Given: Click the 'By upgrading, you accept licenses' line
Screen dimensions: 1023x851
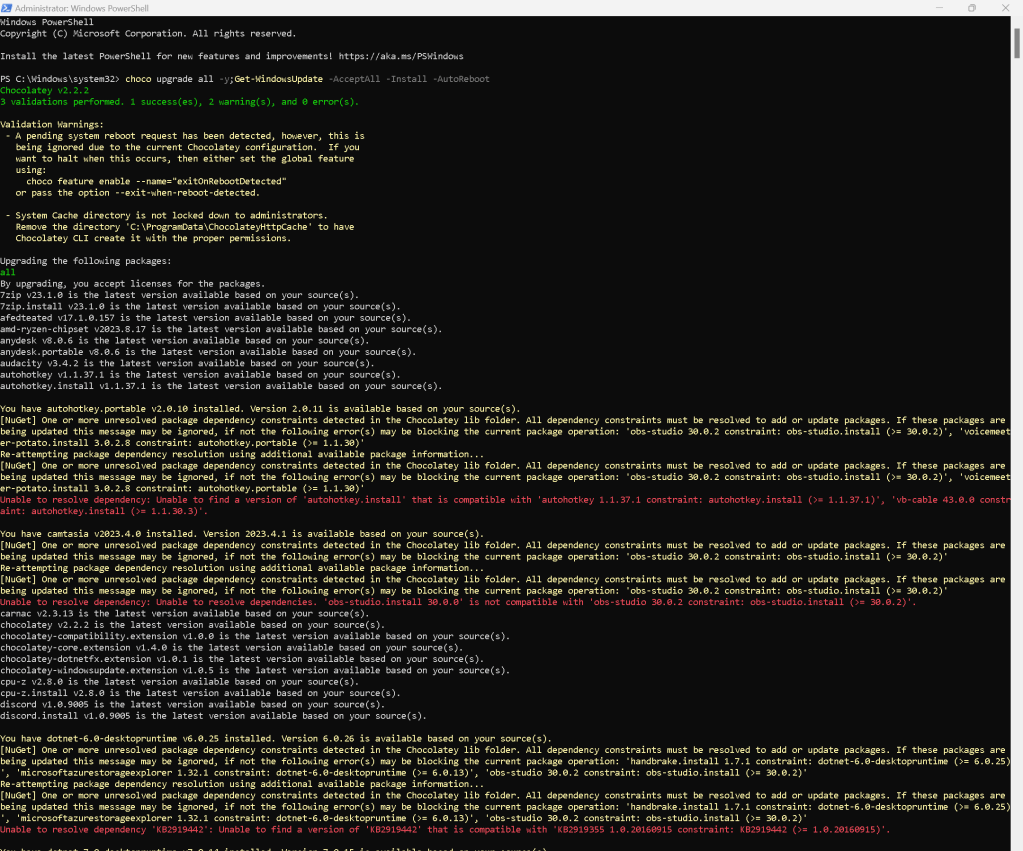Looking at the screenshot, I should point(132,284).
